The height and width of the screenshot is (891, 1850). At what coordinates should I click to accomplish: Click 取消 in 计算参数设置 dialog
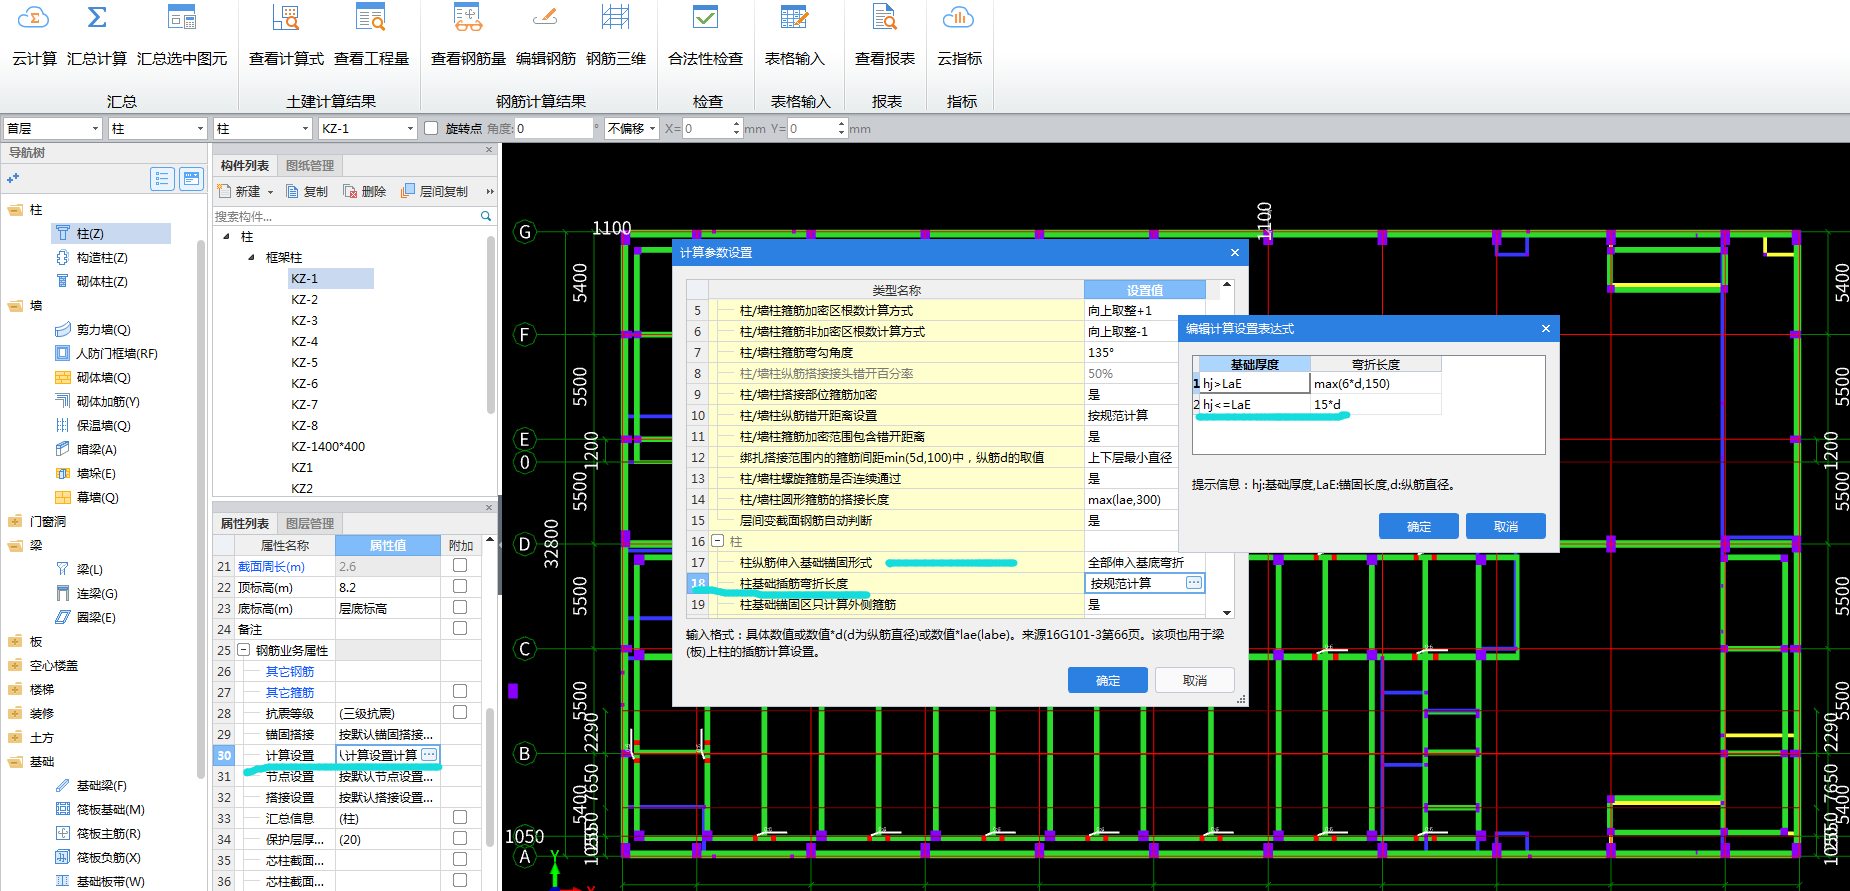pos(1194,680)
